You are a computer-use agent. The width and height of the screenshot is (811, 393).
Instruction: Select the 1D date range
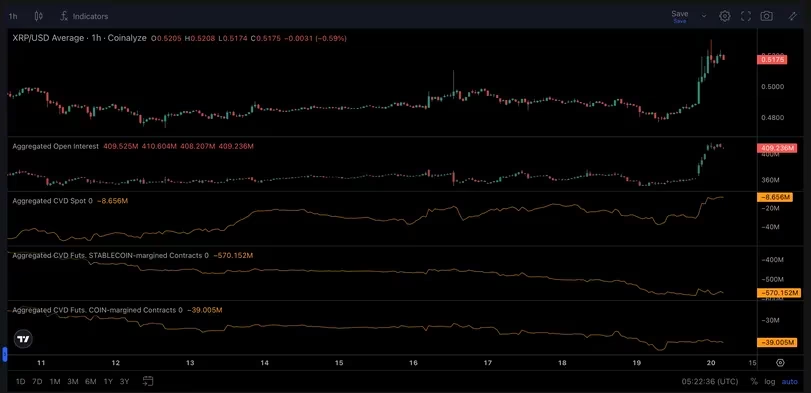[x=20, y=382]
